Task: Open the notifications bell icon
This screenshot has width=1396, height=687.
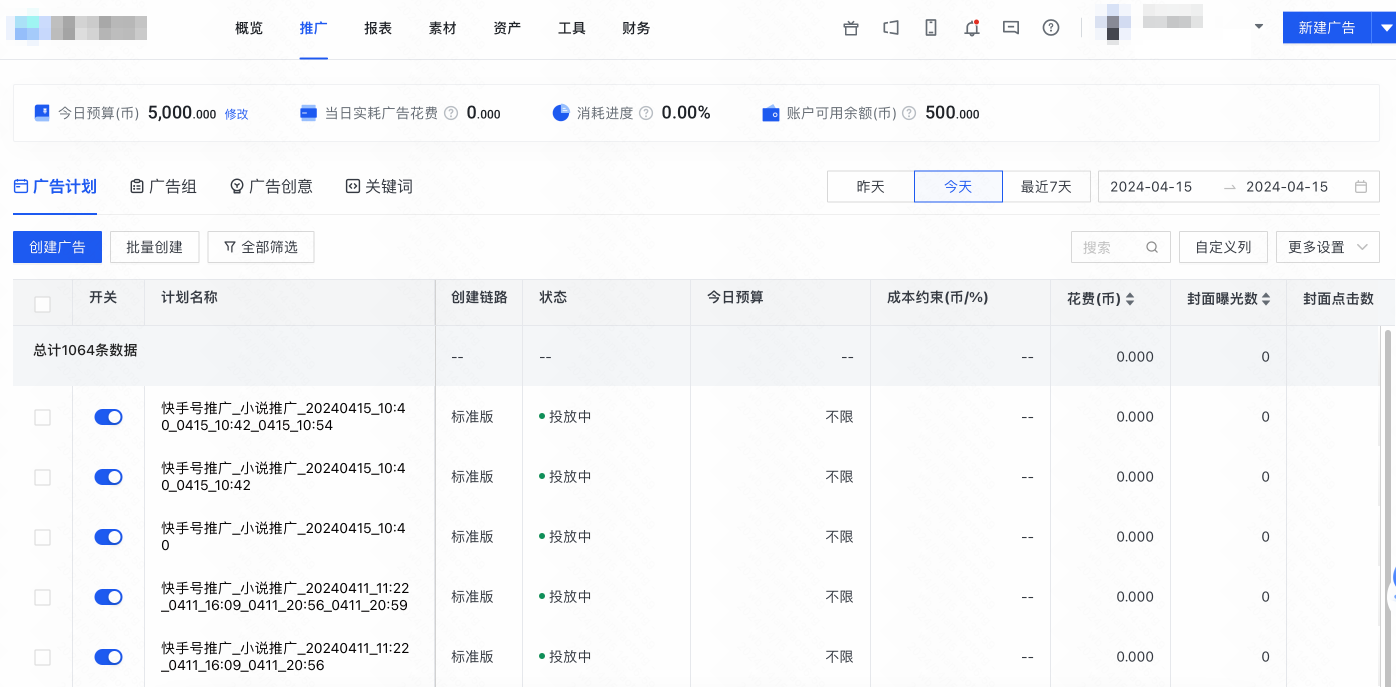Action: (971, 28)
